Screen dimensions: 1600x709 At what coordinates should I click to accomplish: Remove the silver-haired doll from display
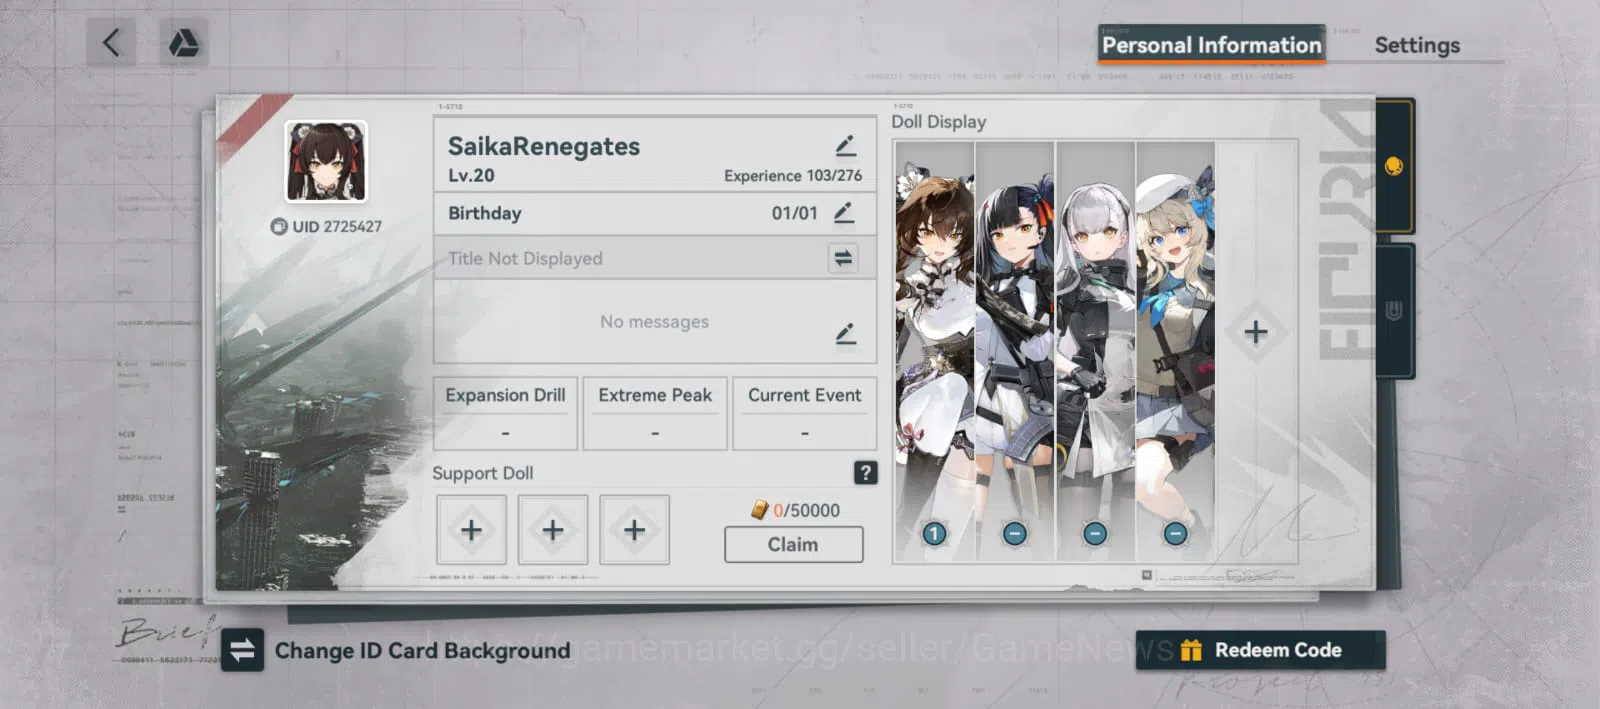point(1095,534)
